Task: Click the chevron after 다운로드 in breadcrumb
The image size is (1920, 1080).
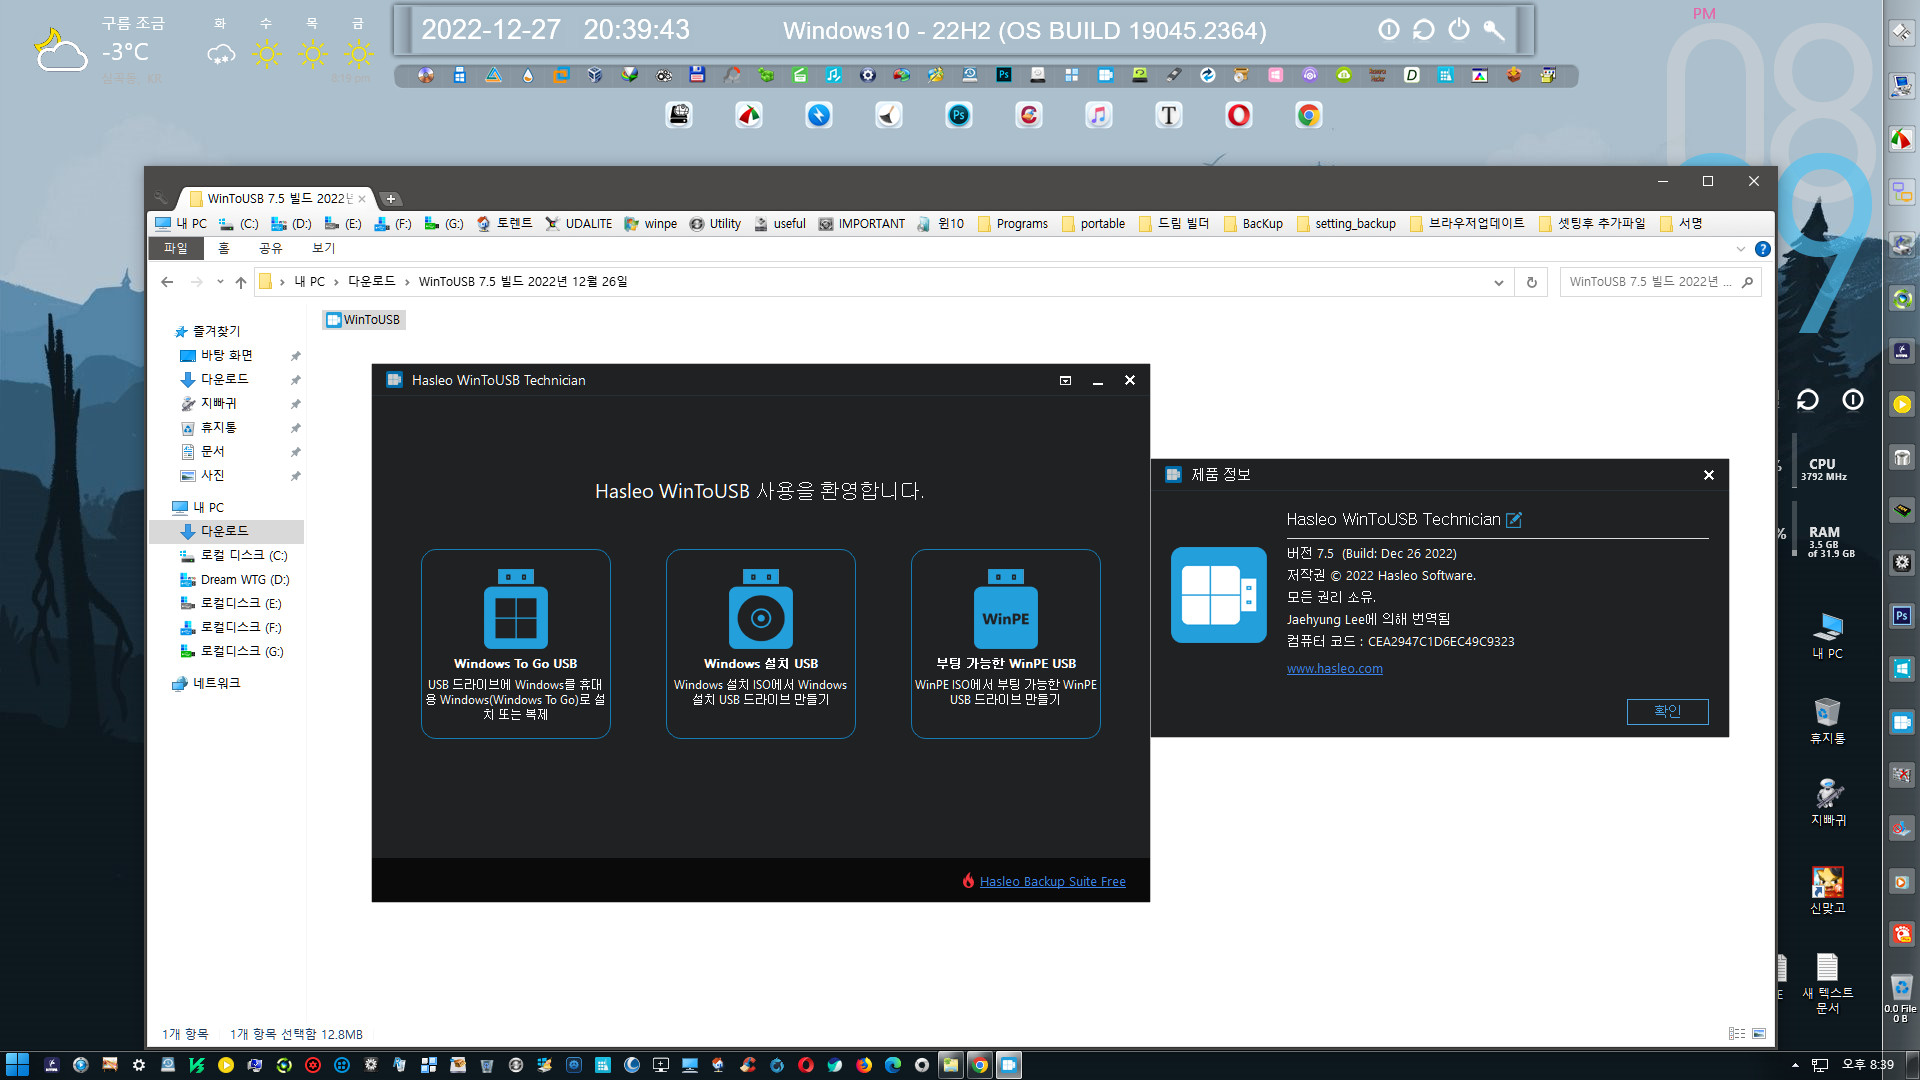Action: pos(407,282)
